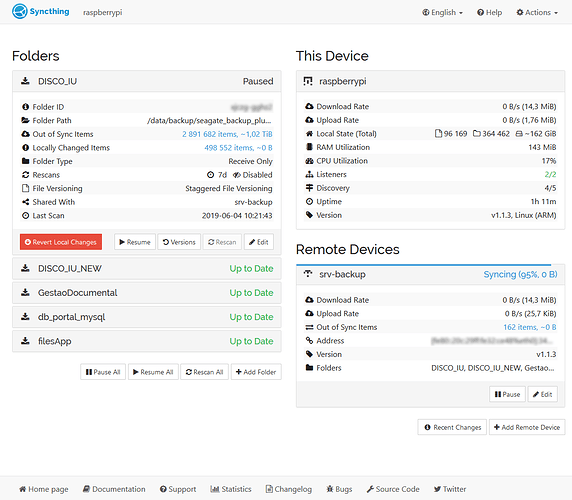
Task: Open the locally changed items link
Action: (238, 148)
